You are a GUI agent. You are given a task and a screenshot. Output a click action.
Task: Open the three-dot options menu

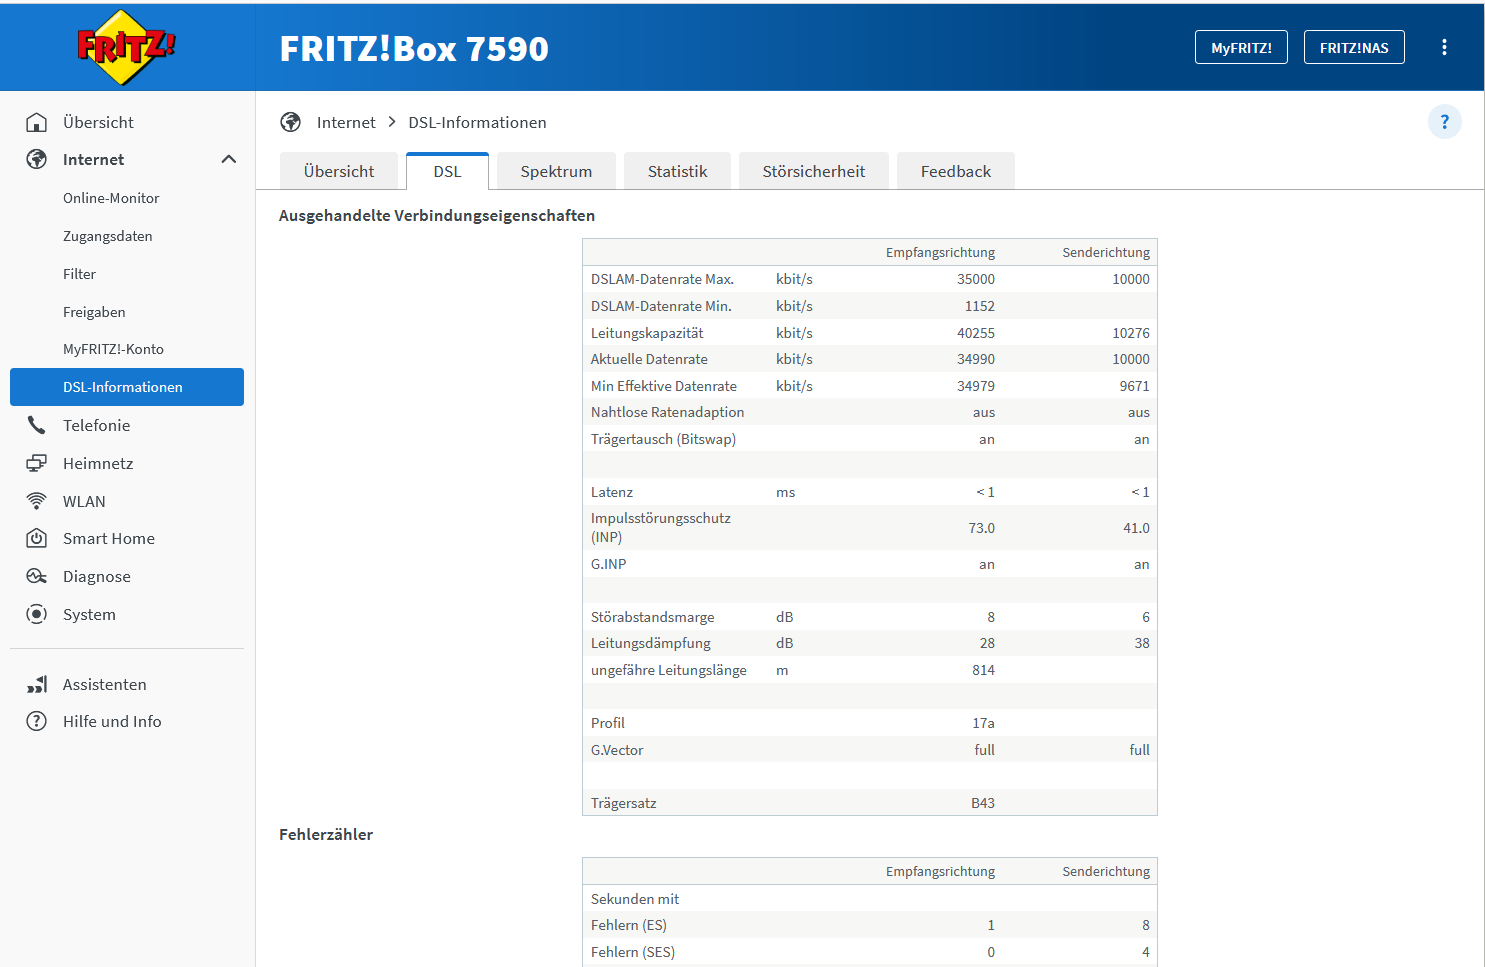coord(1444,47)
